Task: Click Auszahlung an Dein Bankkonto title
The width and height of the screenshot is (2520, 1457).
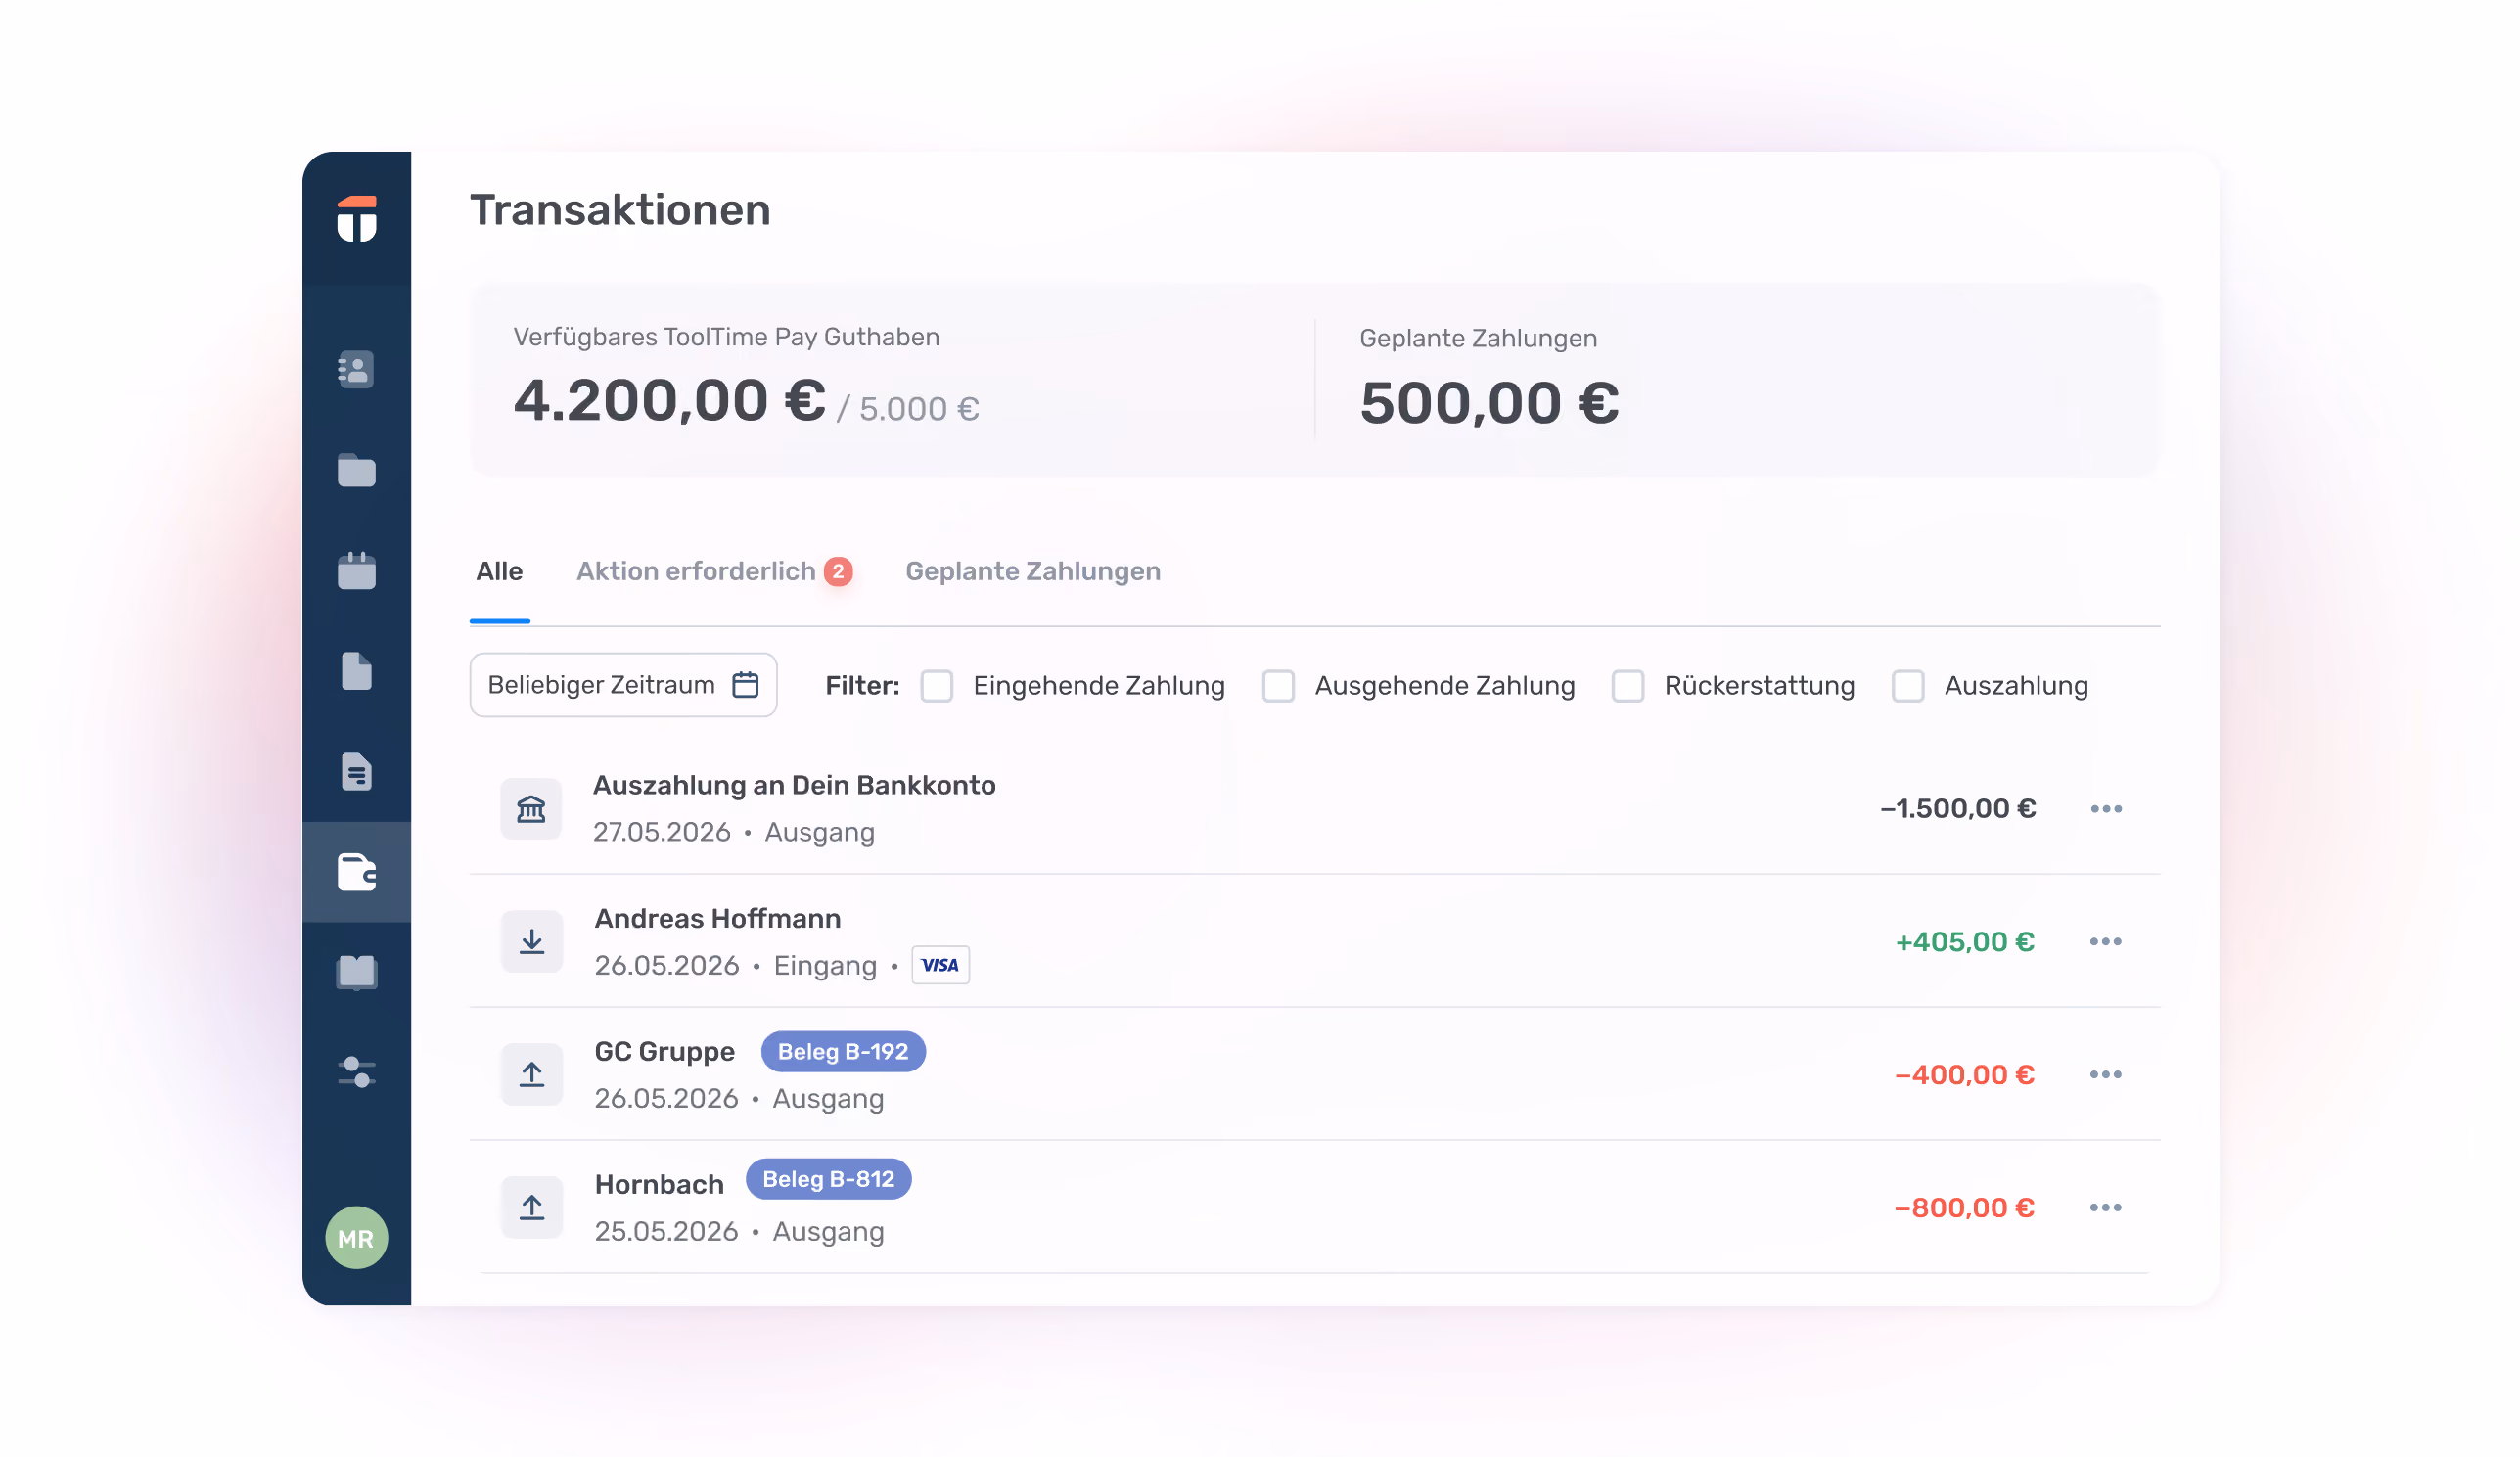Action: [x=794, y=785]
